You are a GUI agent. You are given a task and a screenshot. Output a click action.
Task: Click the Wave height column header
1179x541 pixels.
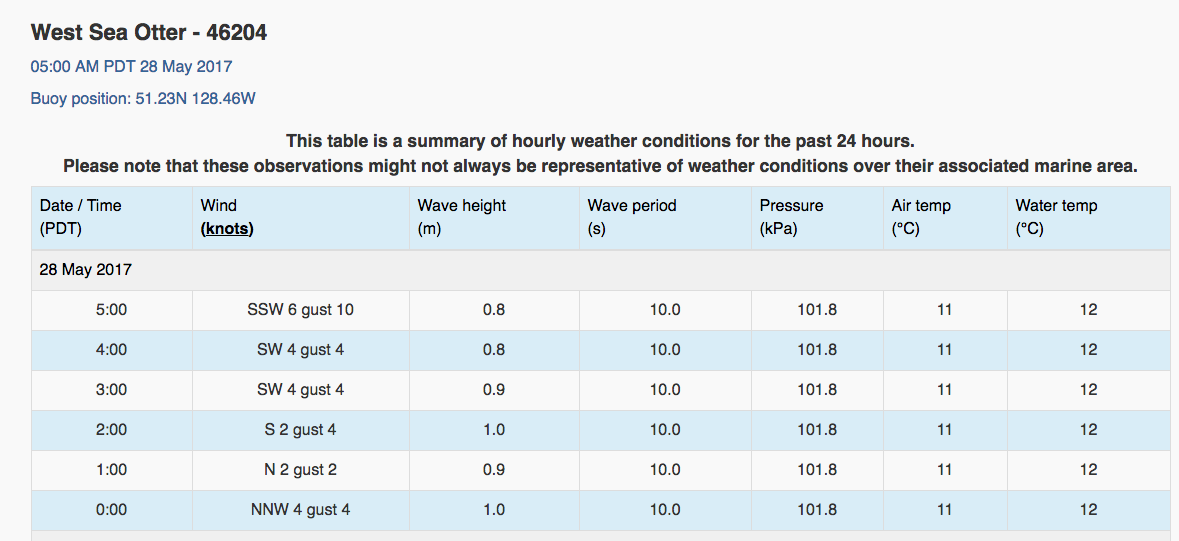click(x=495, y=218)
